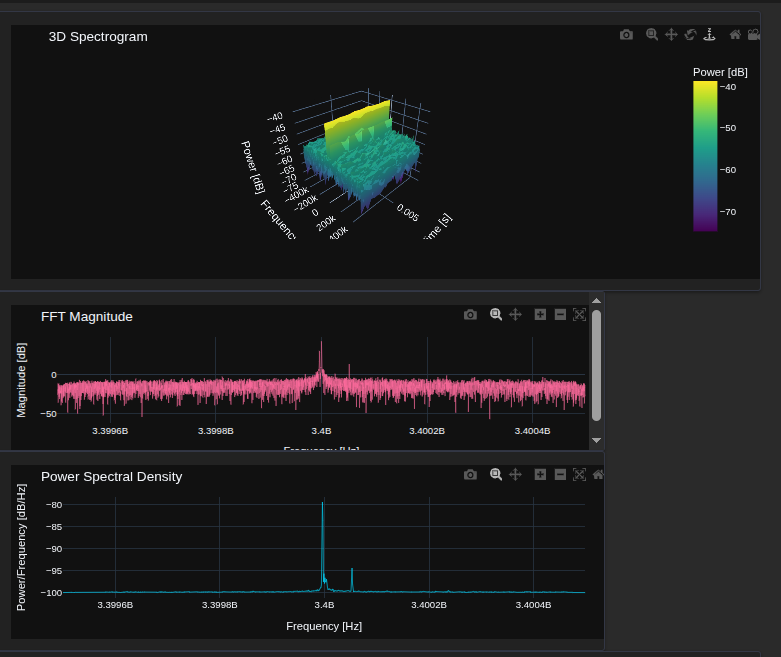Screen dimensions: 781x657
Task: Select zoom tool in 3D Spectrogram toolbar
Action: pyautogui.click(x=652, y=35)
